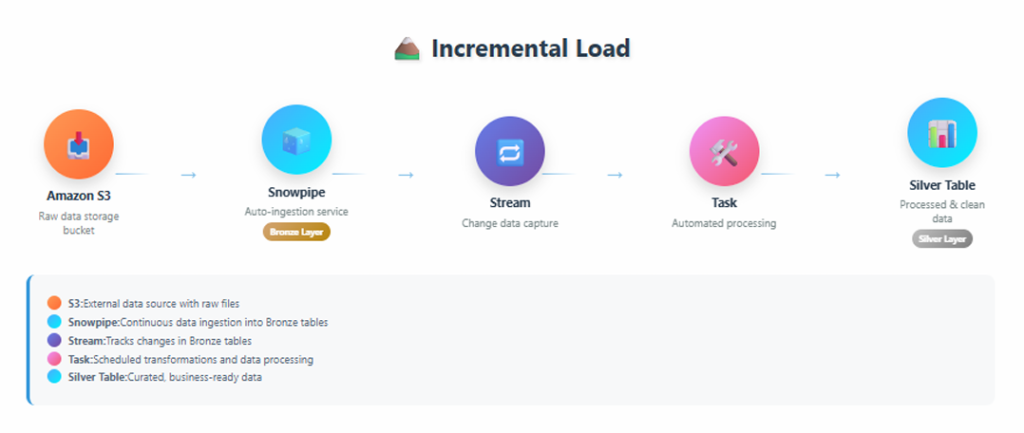Screen dimensions: 1024x433
Task: Click the Task tools icon
Action: click(x=724, y=152)
